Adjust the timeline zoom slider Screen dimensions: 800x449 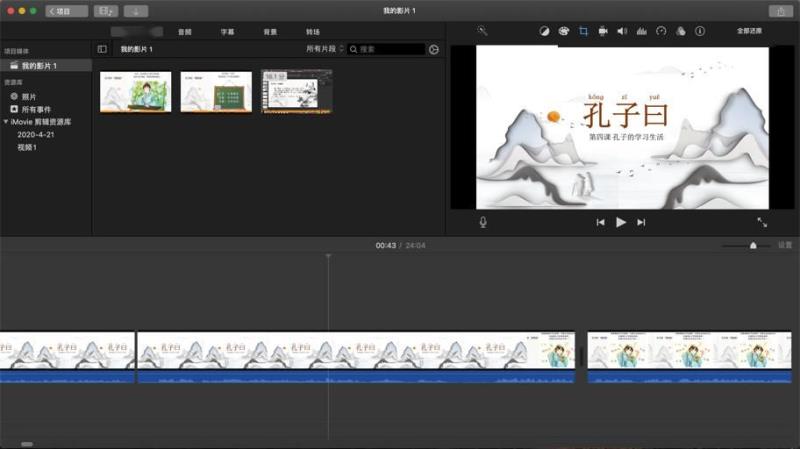[x=753, y=245]
